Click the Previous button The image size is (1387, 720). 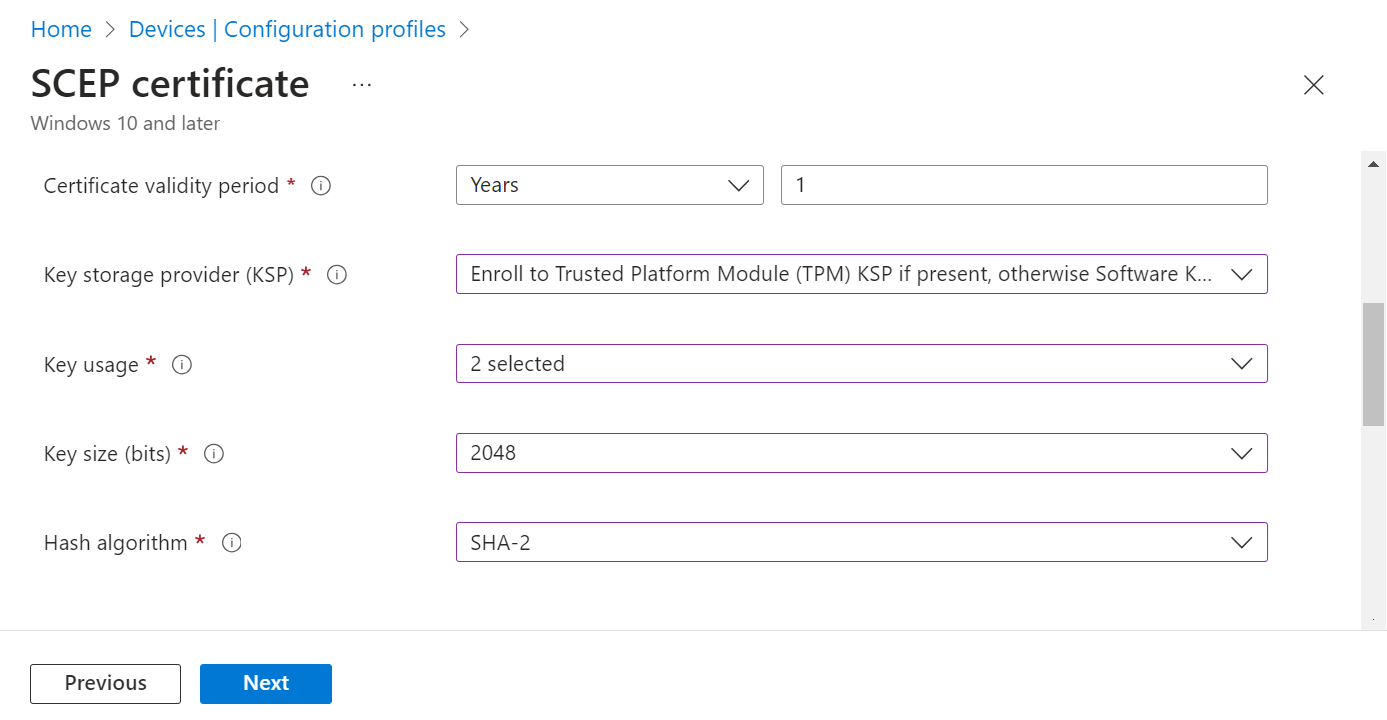pos(105,684)
